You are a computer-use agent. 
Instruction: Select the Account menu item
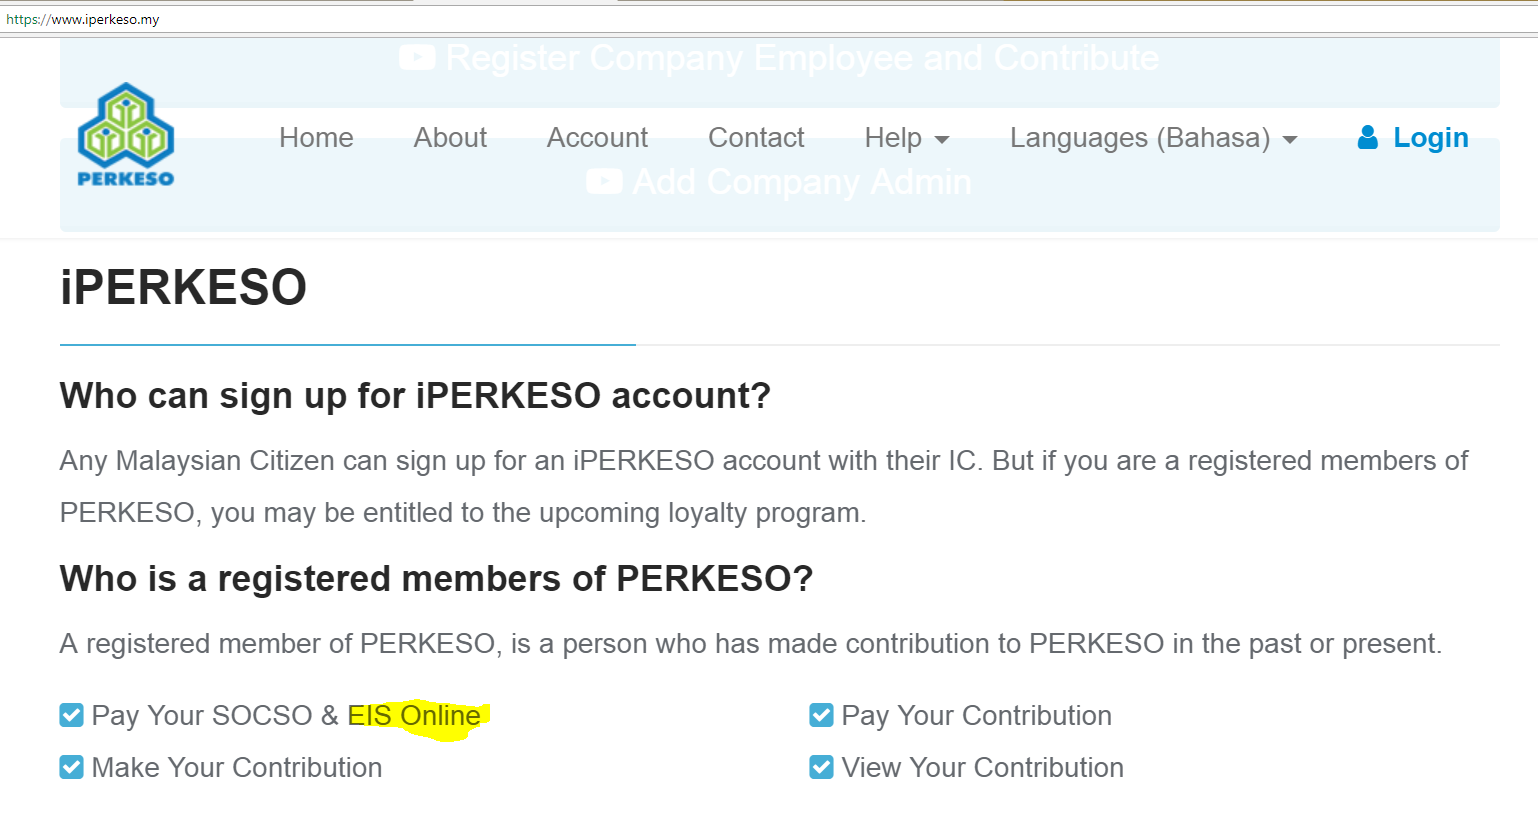tap(597, 138)
